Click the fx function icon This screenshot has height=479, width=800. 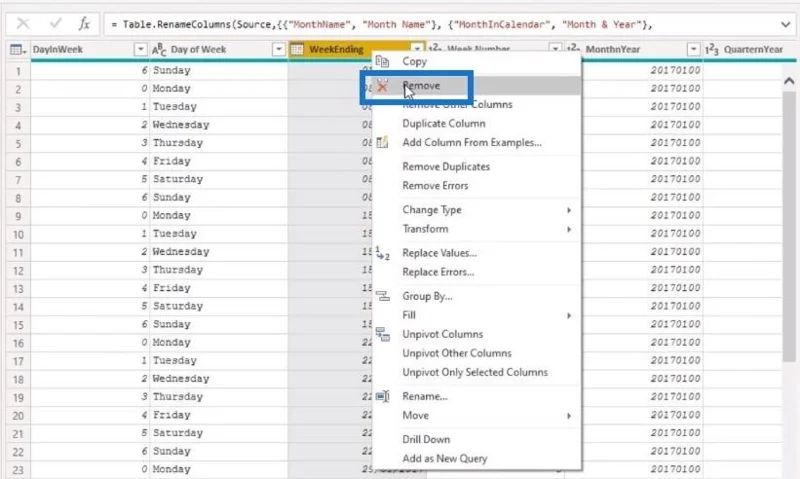pyautogui.click(x=84, y=24)
